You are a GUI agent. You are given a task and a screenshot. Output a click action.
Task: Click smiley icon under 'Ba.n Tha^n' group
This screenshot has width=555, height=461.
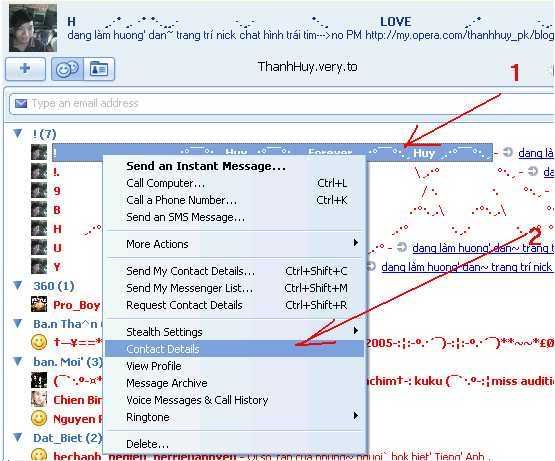(x=39, y=342)
